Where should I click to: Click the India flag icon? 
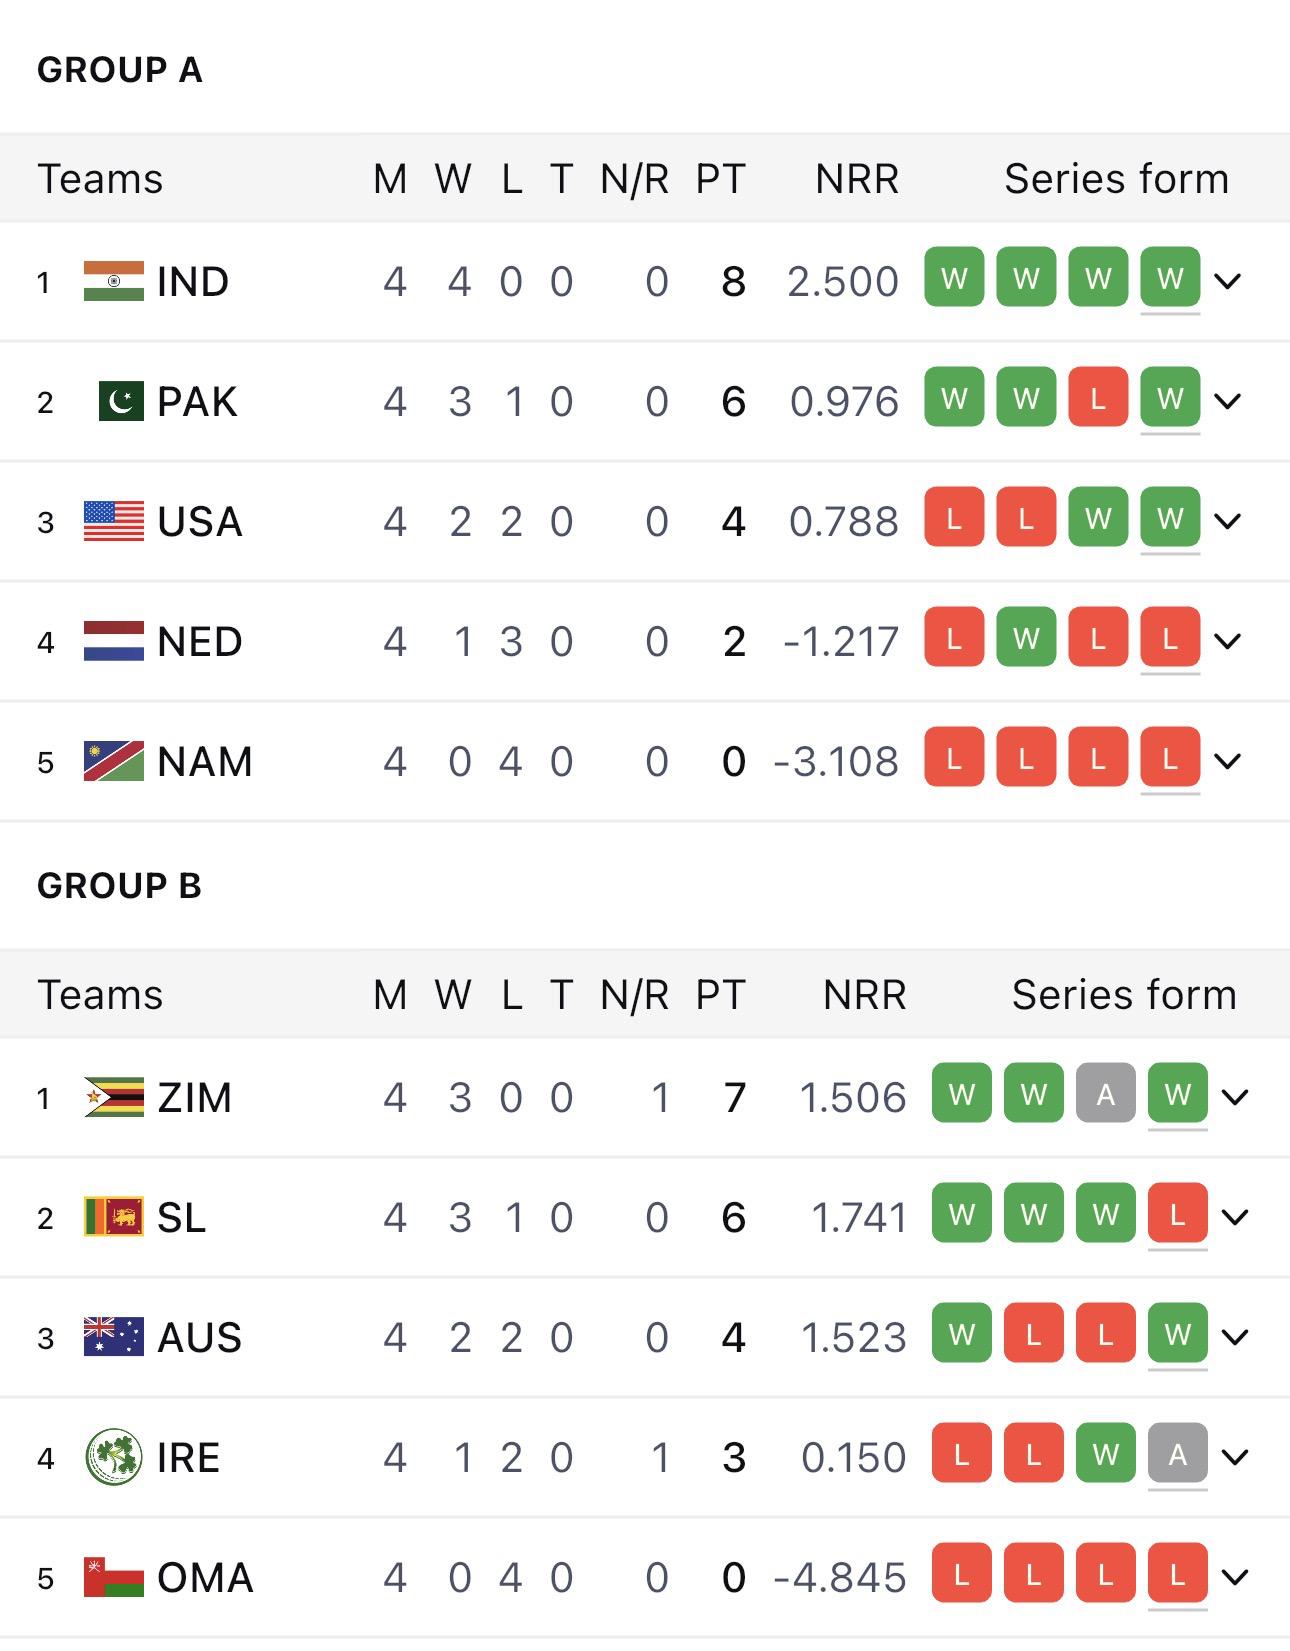pyautogui.click(x=113, y=281)
